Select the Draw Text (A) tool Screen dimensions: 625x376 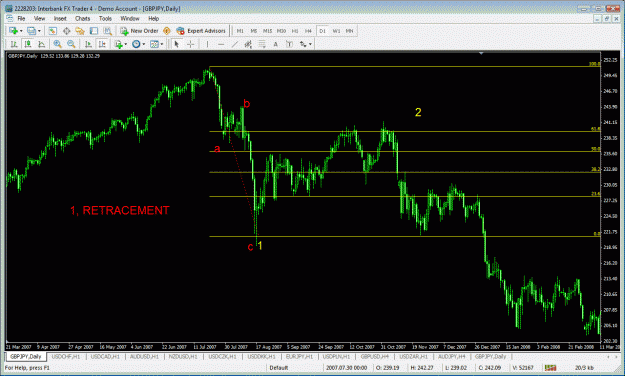(275, 44)
